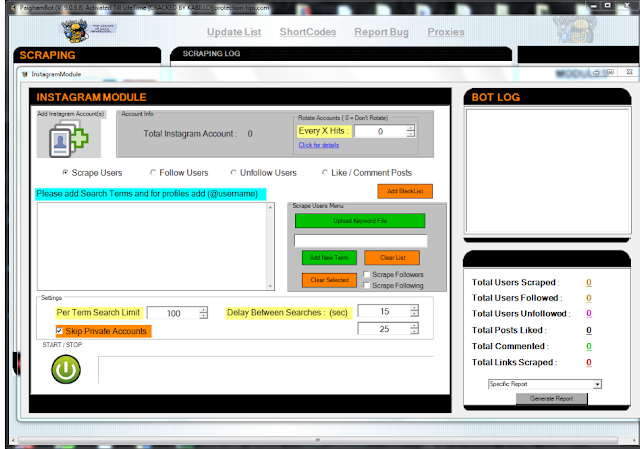
Task: Increase the delay value of 25
Action: coord(414,325)
